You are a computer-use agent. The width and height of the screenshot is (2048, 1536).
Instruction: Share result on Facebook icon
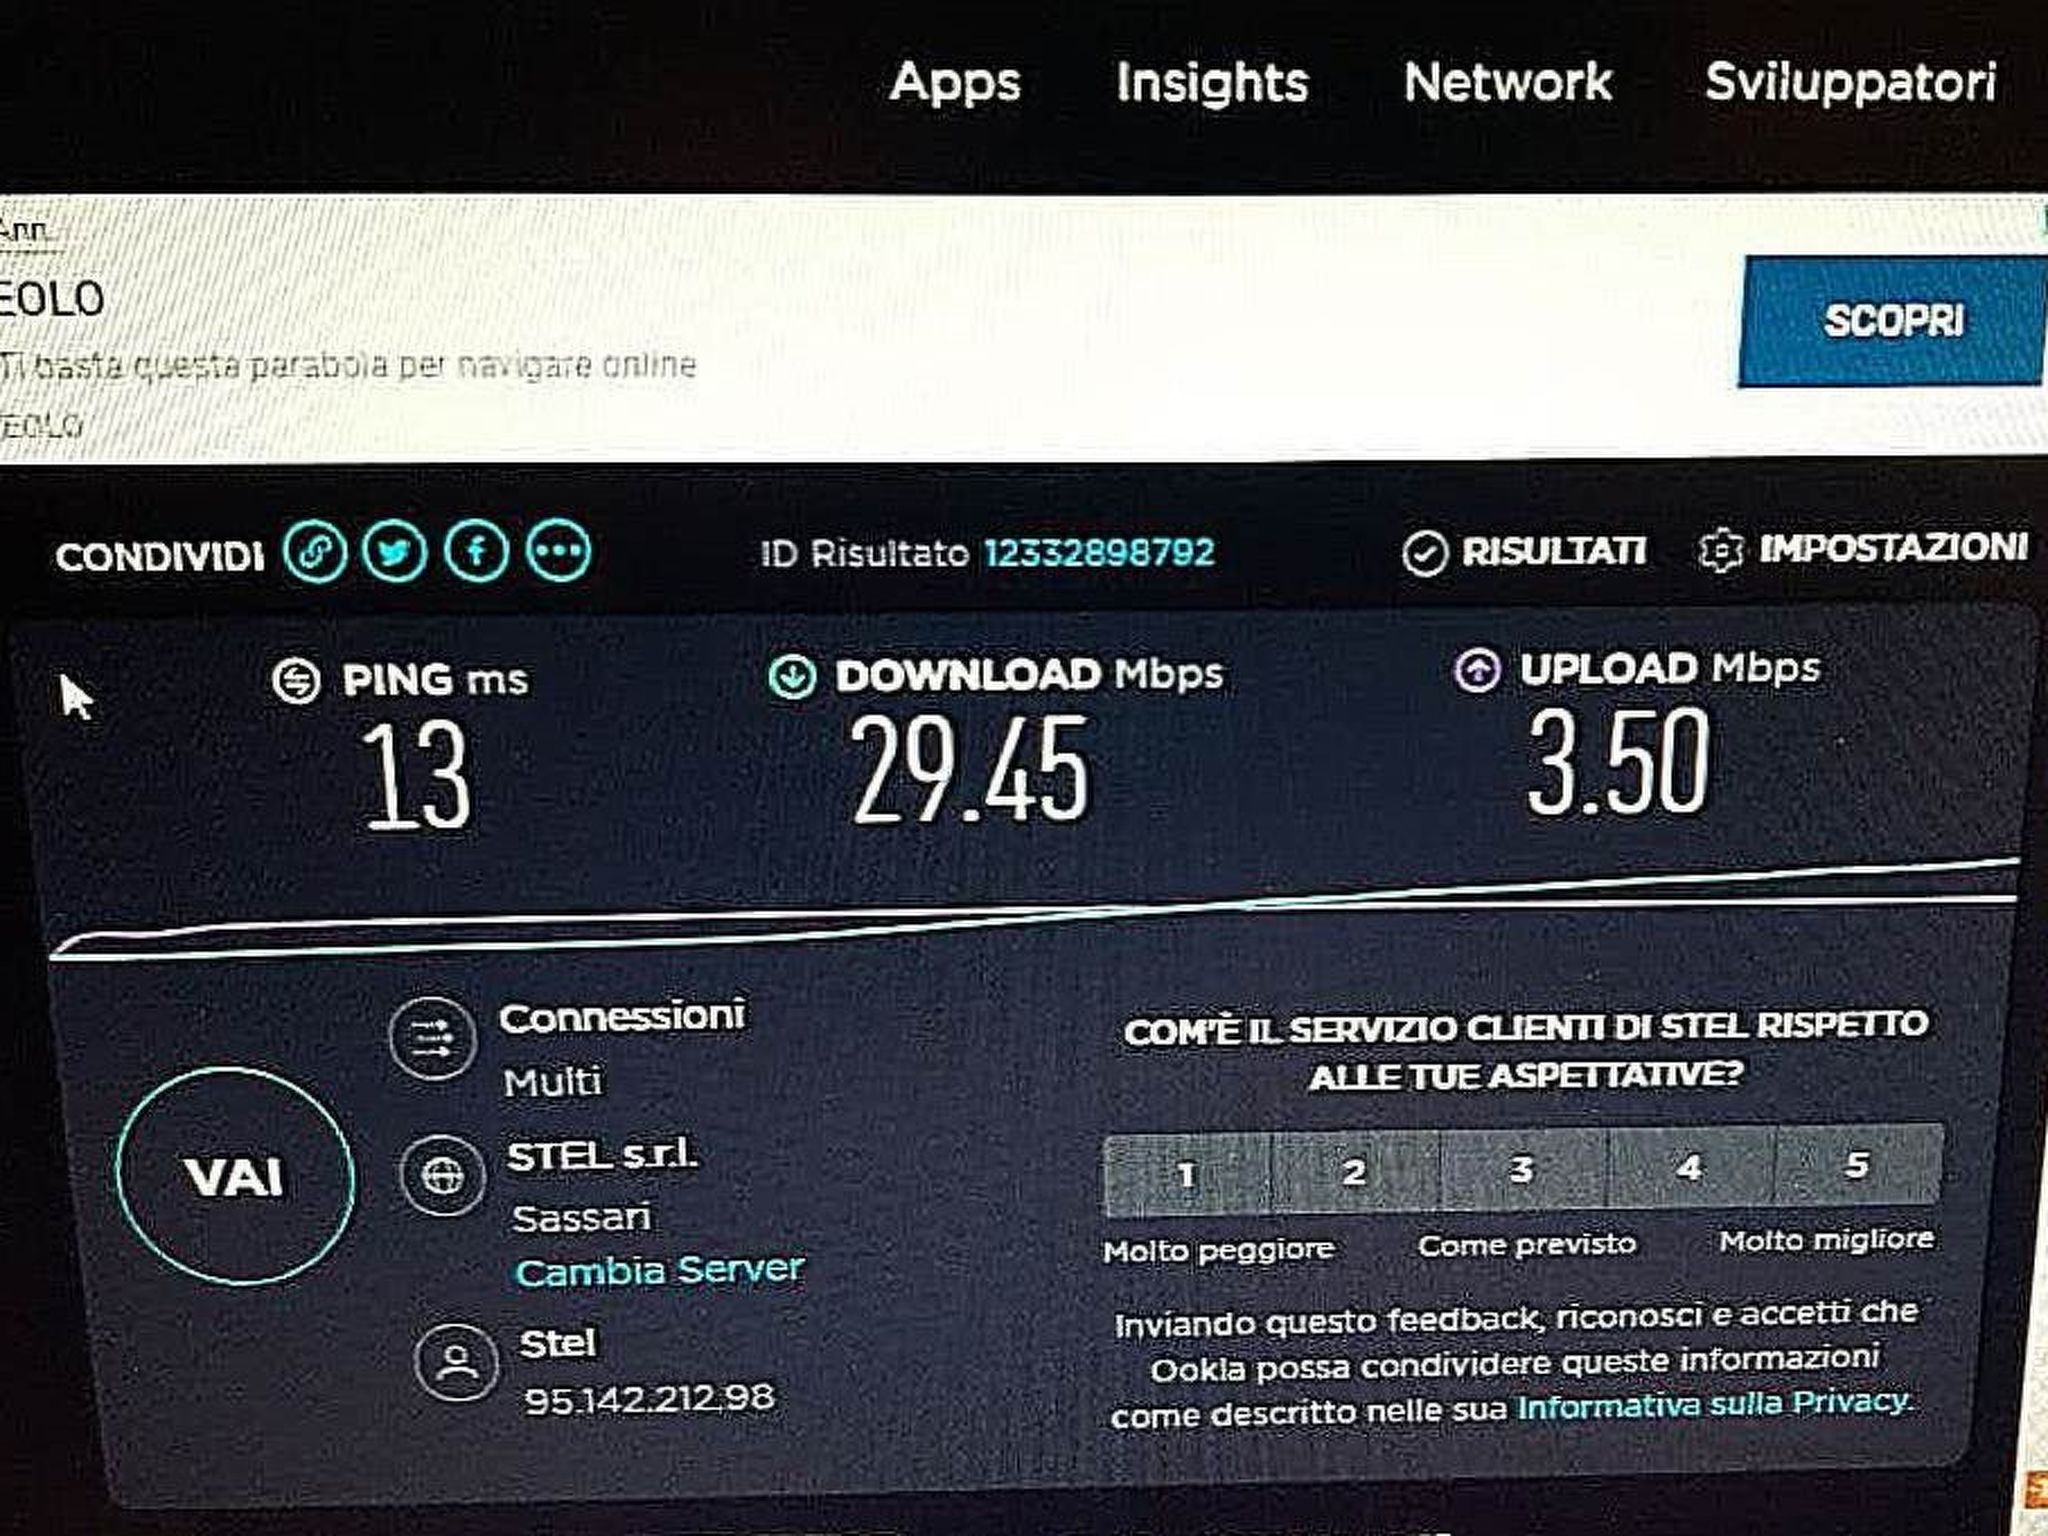[477, 551]
